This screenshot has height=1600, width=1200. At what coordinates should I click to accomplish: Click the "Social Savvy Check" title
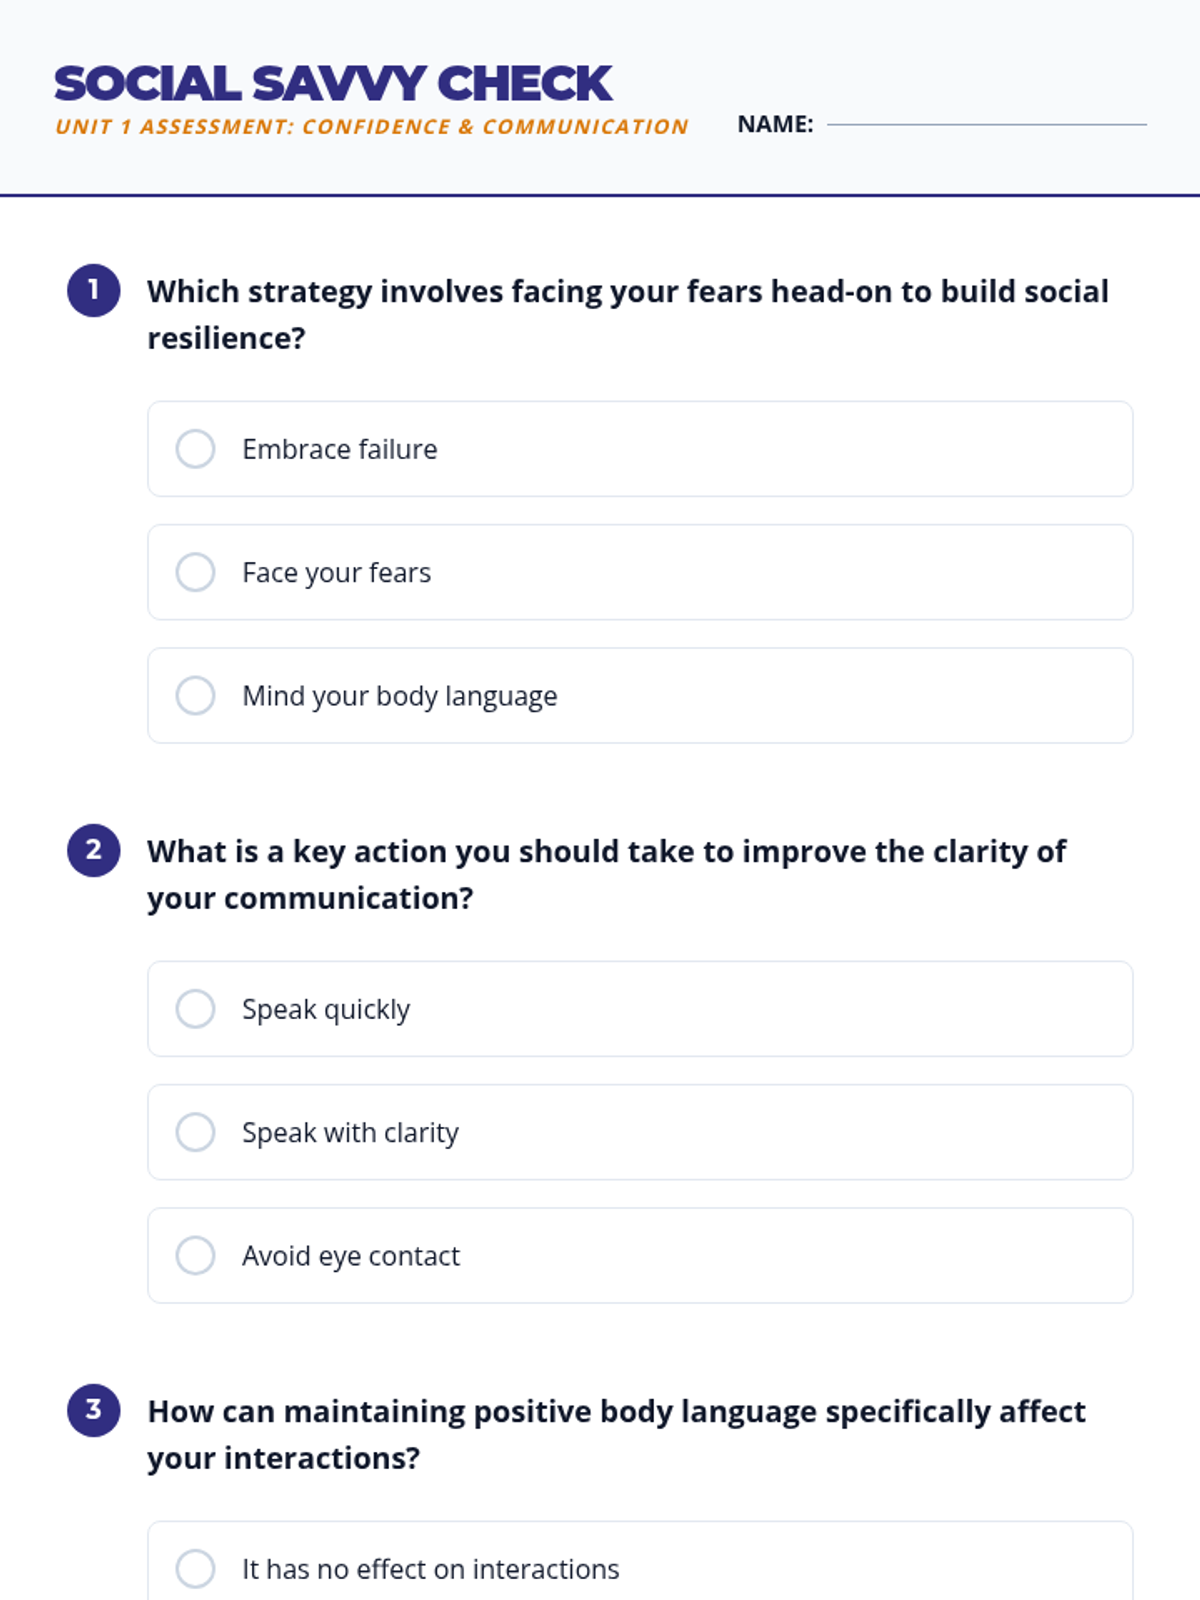tap(332, 84)
